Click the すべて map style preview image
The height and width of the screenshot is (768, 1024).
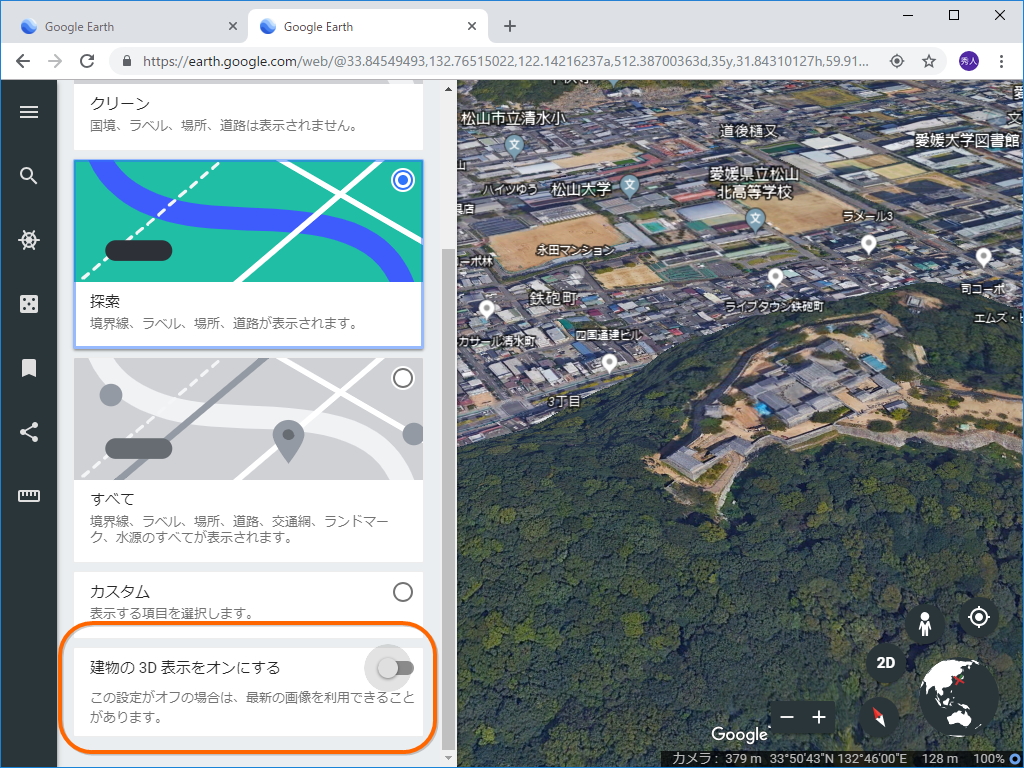click(248, 419)
